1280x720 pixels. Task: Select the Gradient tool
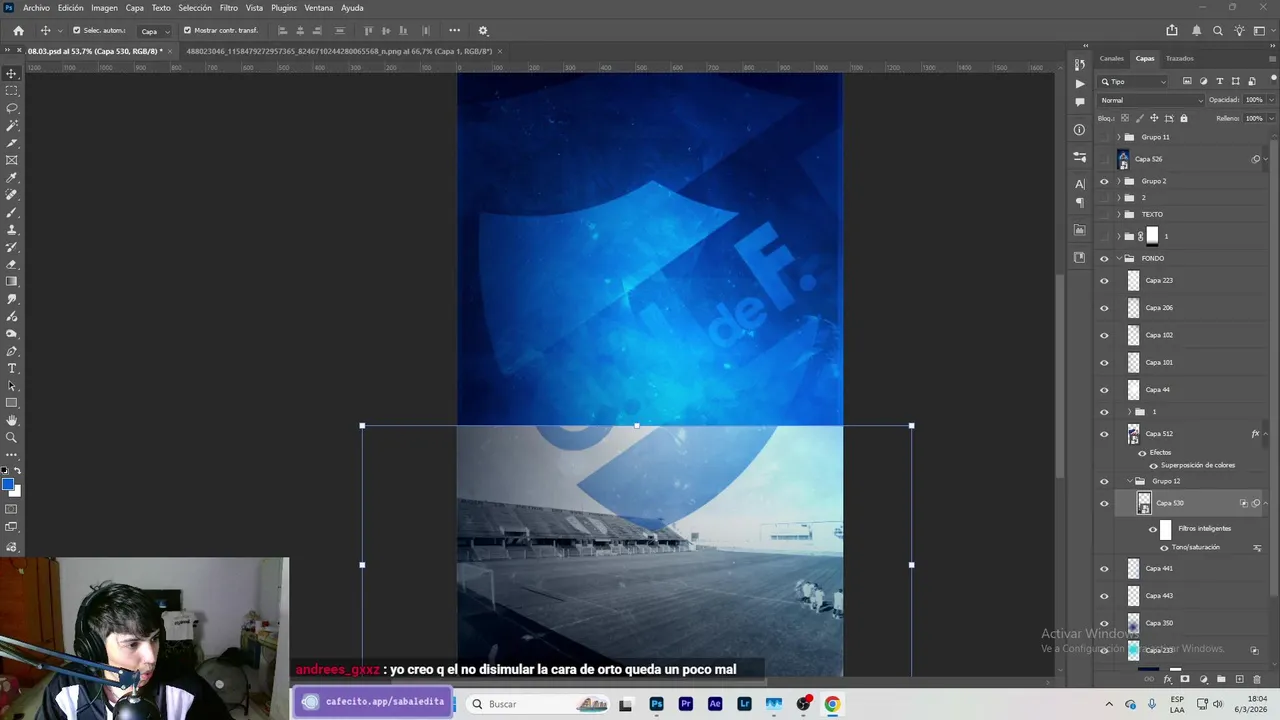pos(12,282)
